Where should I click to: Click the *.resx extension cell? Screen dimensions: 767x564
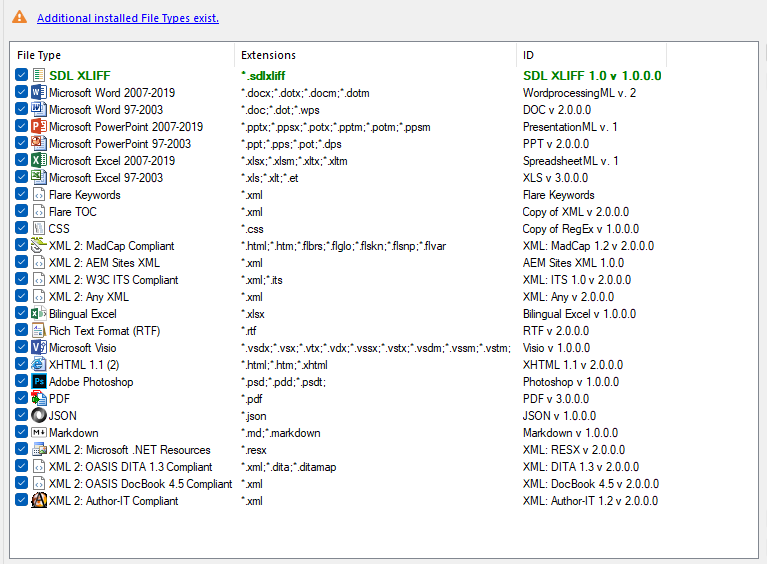pyautogui.click(x=254, y=450)
